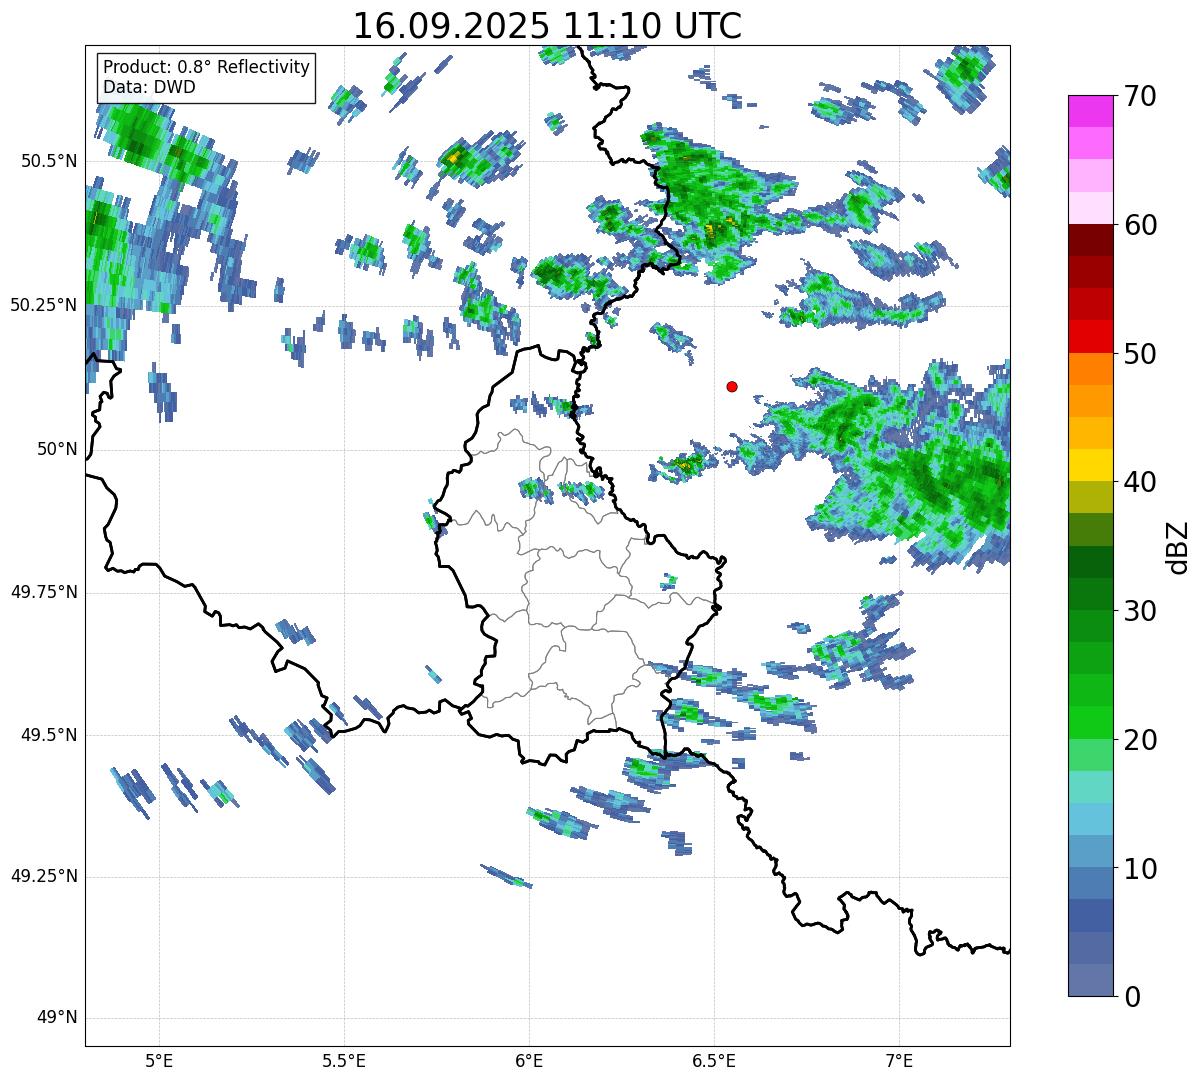
Task: Click the bright green colorbar segment at 20
Action: (x=1090, y=723)
